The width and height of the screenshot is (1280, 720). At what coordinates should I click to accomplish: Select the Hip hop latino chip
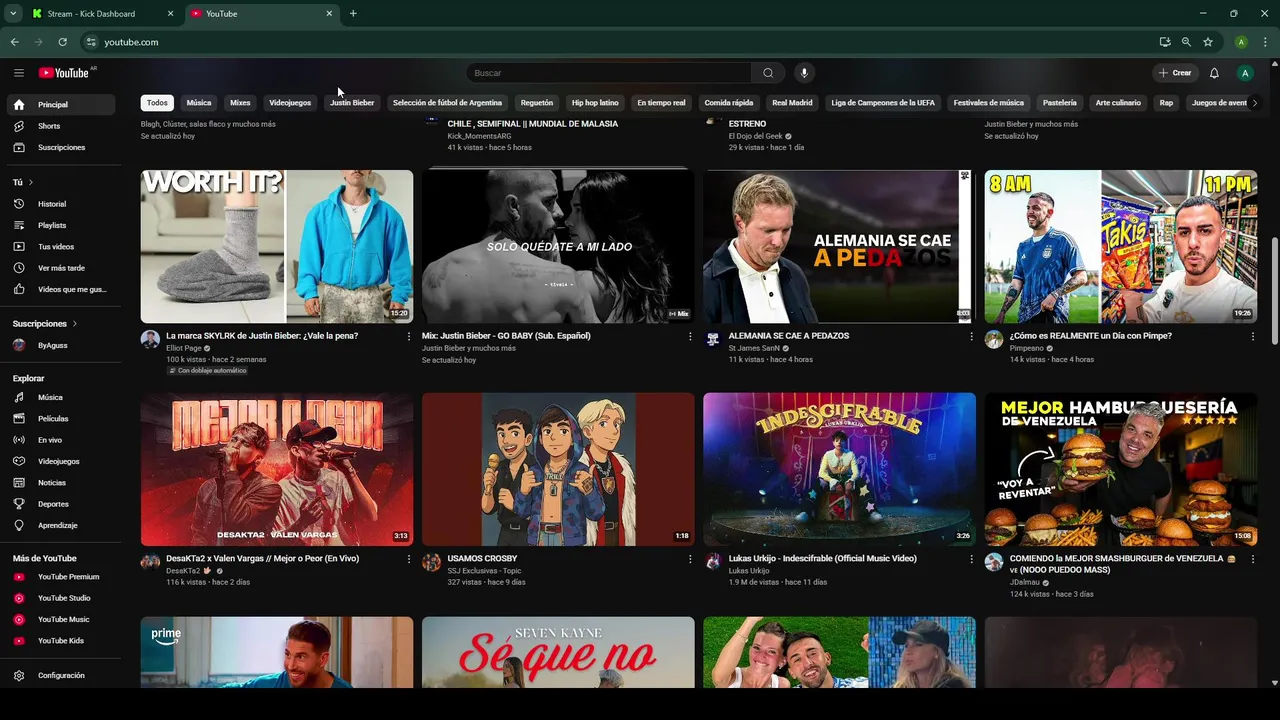click(x=595, y=102)
